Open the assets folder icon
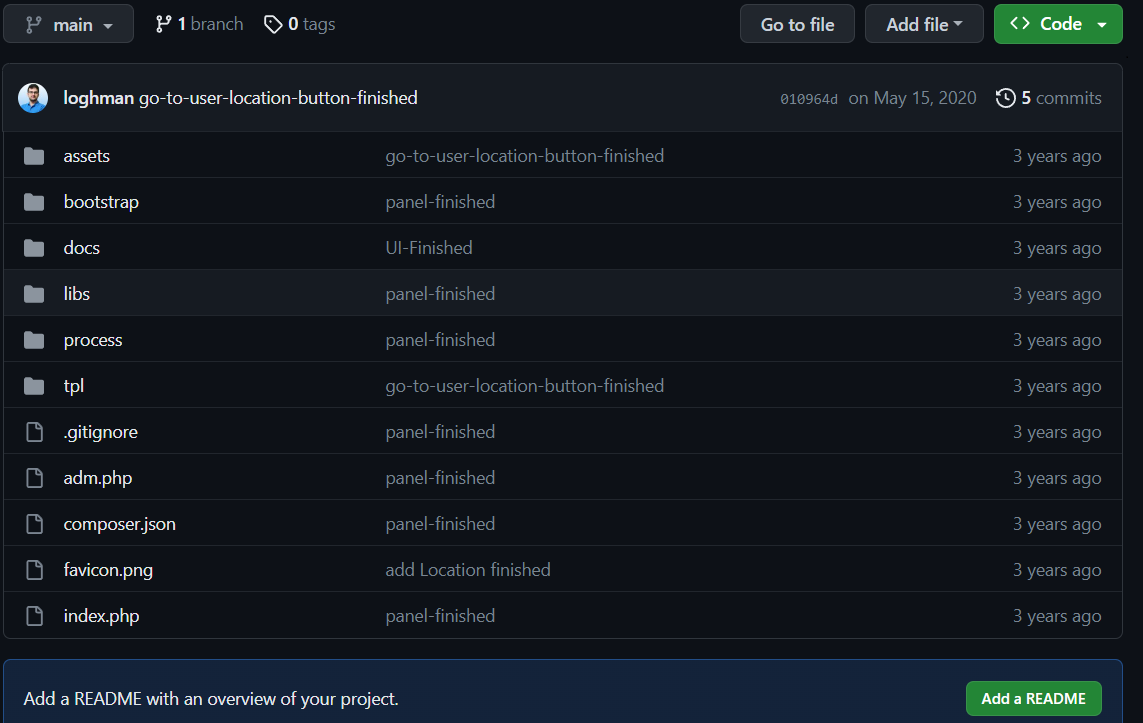The image size is (1143, 723). coord(34,156)
